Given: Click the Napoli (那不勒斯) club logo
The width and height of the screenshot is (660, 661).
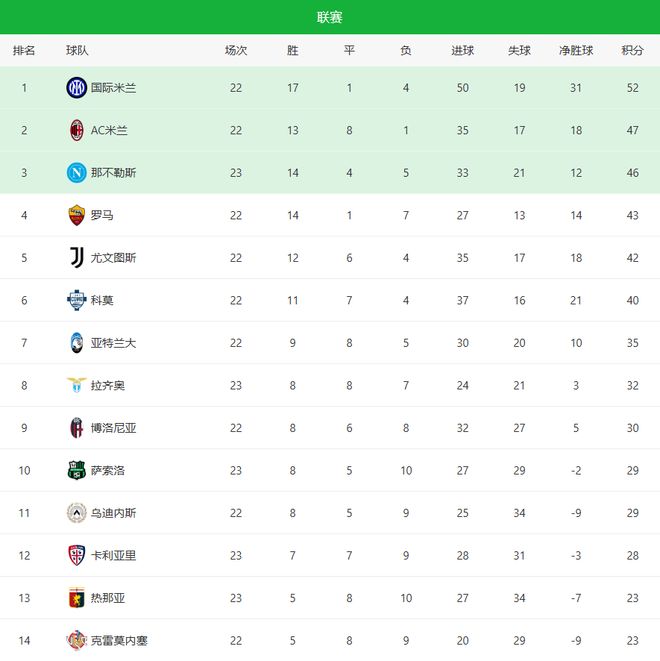Looking at the screenshot, I should (x=77, y=173).
